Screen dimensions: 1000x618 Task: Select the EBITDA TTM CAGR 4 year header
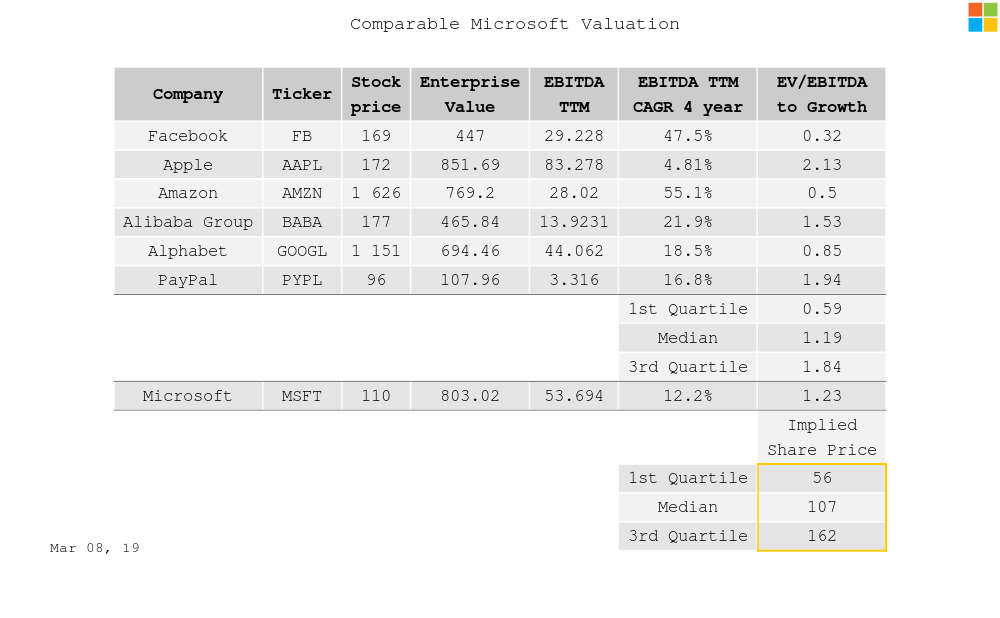point(687,94)
